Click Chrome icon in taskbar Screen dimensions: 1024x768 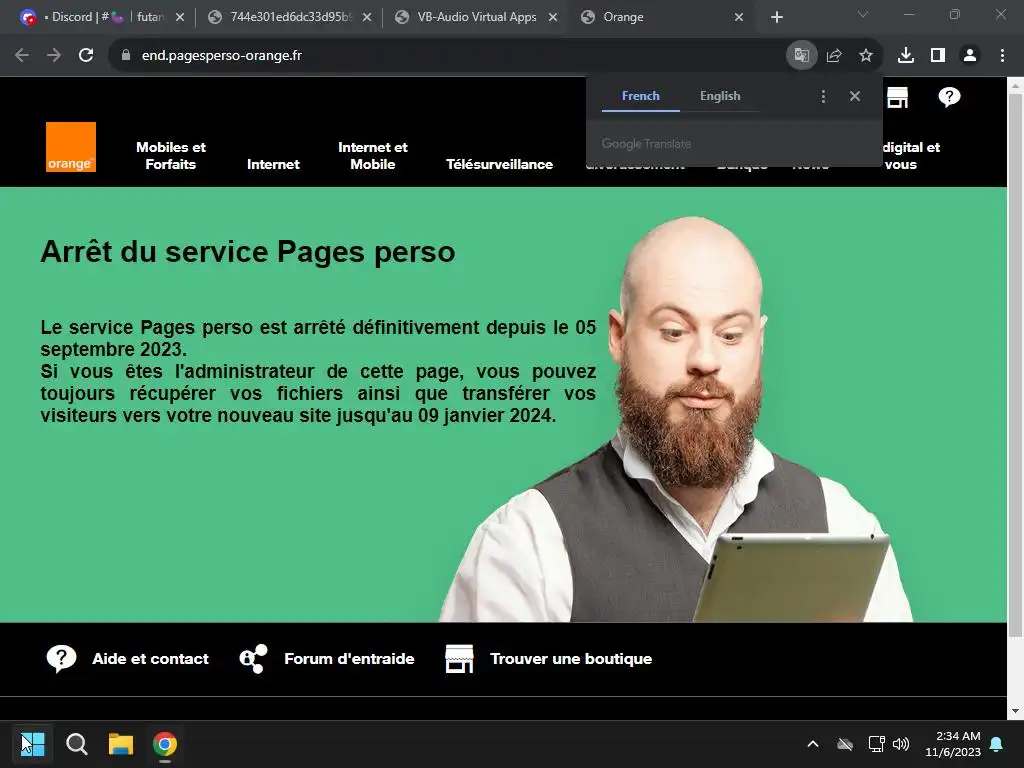pos(165,744)
